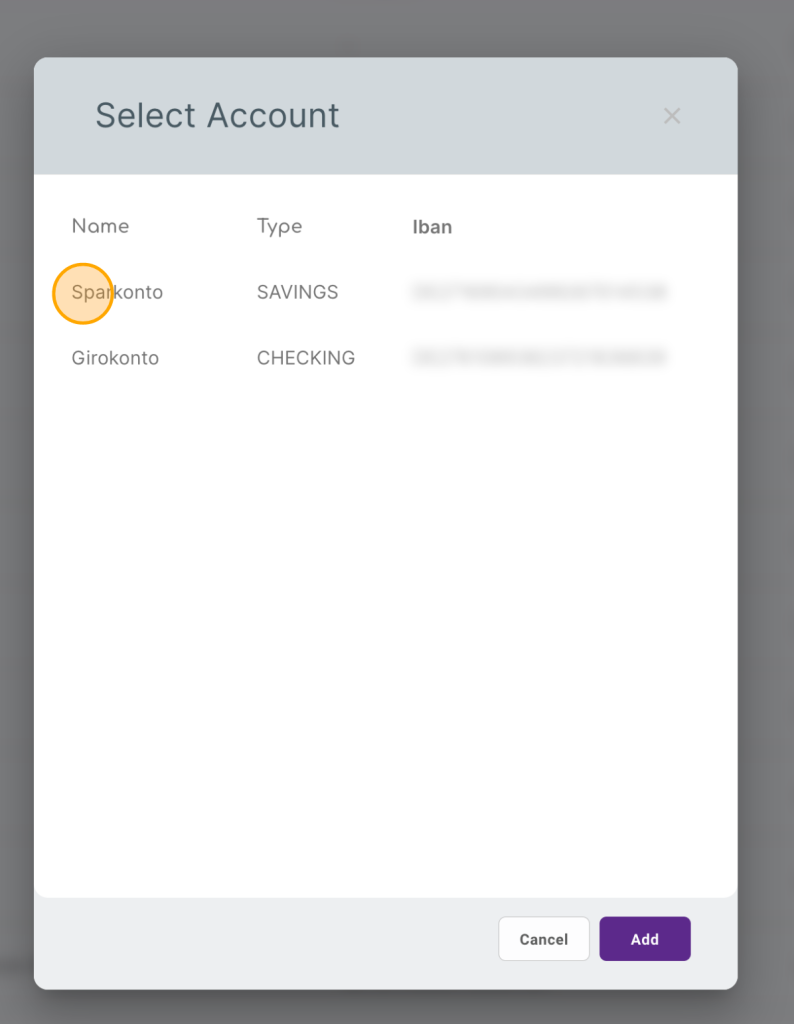Choose the Girokonto account name

pyautogui.click(x=115, y=358)
